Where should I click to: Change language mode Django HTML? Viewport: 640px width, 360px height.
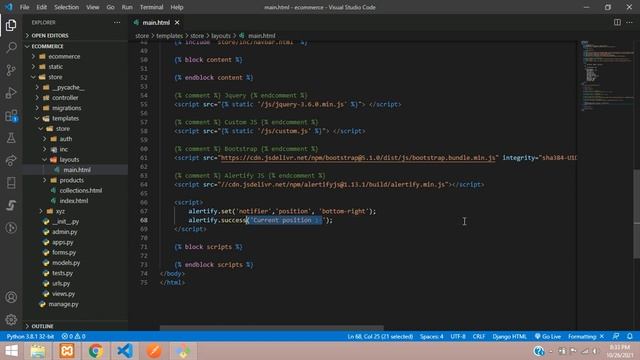tap(509, 336)
